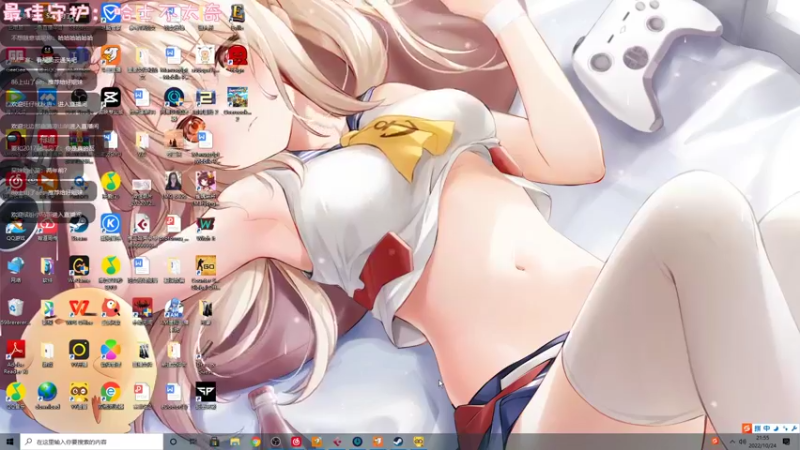Open the notification center icon
This screenshot has width=800, height=450.
tap(786, 441)
